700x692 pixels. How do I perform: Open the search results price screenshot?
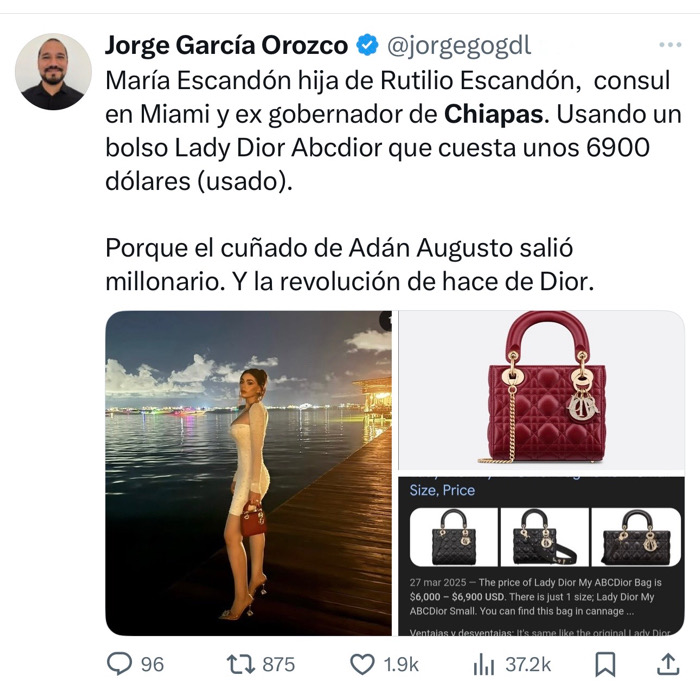click(x=541, y=556)
